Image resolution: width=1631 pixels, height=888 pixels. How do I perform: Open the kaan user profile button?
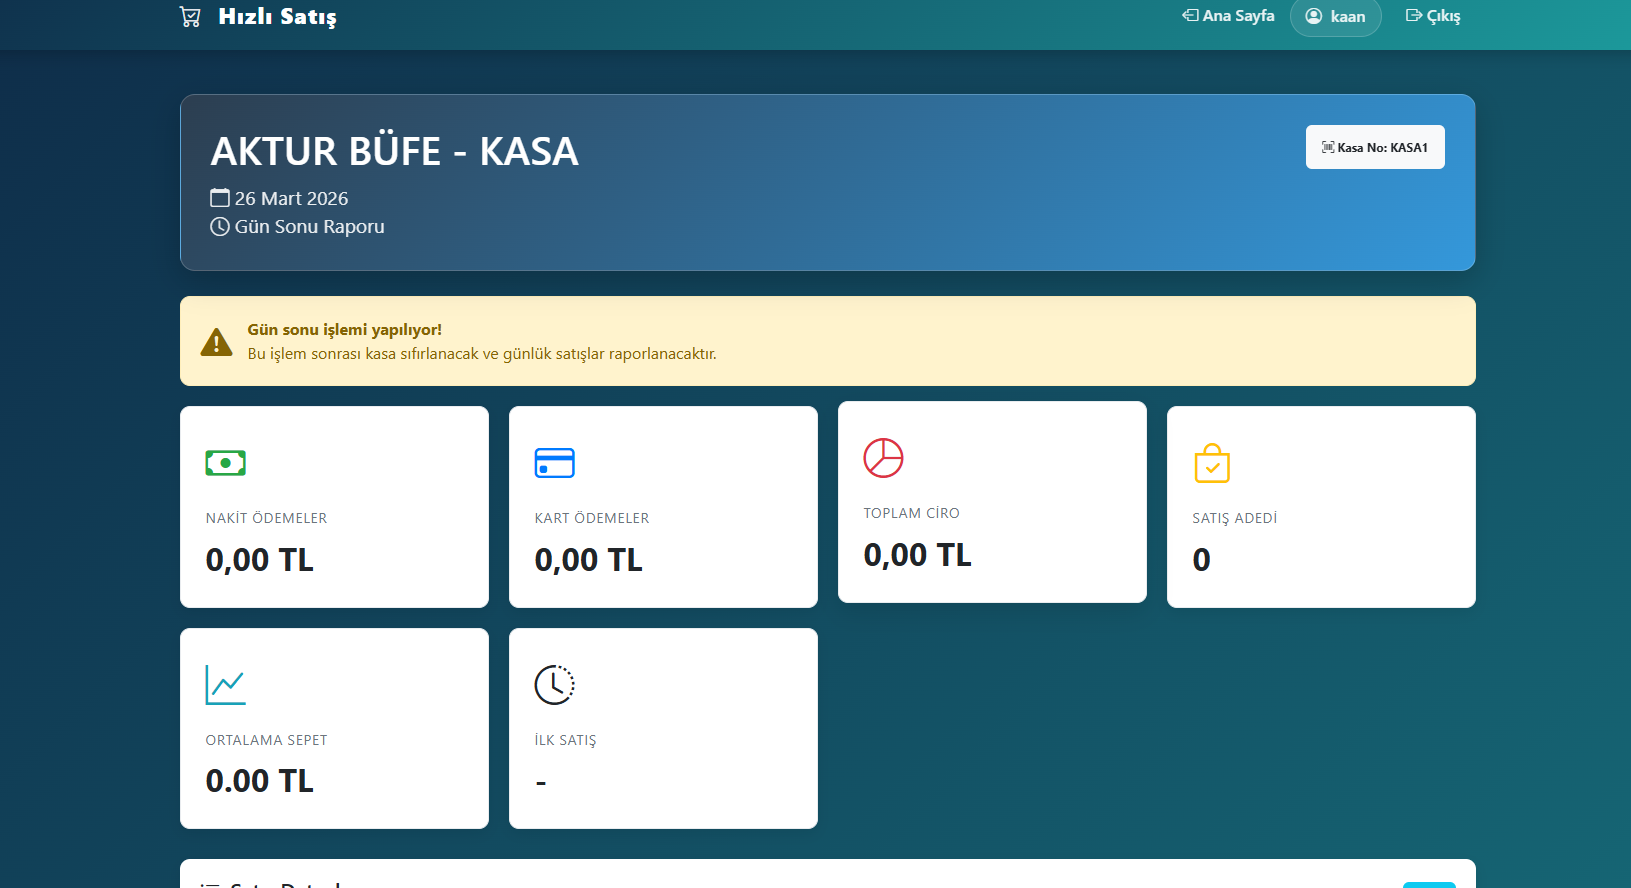pos(1335,17)
